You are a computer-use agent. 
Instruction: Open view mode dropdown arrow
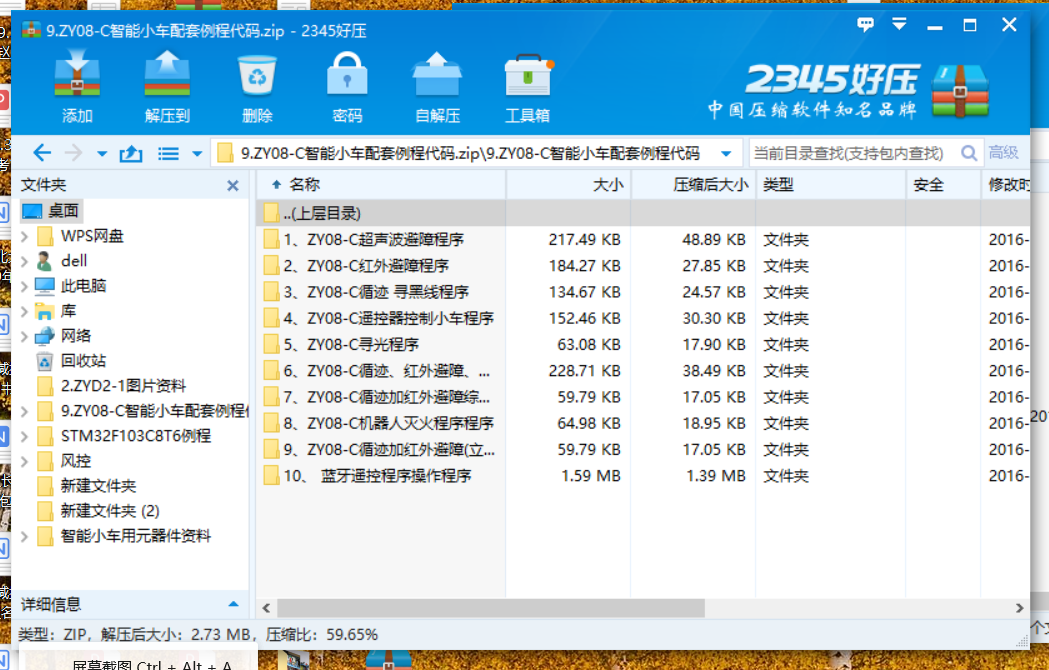[197, 154]
